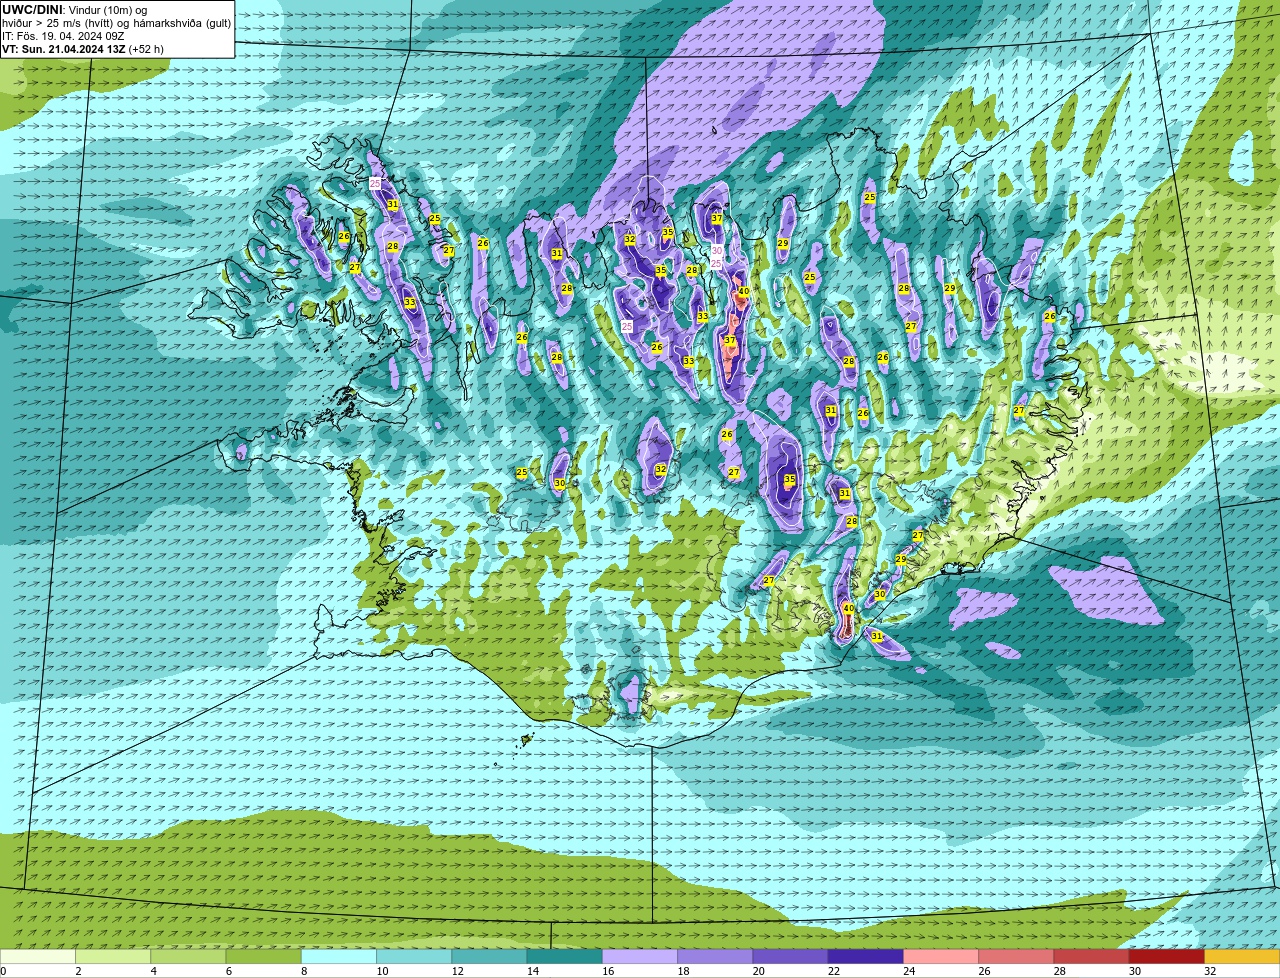Click the legend scale number '6'
This screenshot has width=1280, height=978.
click(x=228, y=971)
